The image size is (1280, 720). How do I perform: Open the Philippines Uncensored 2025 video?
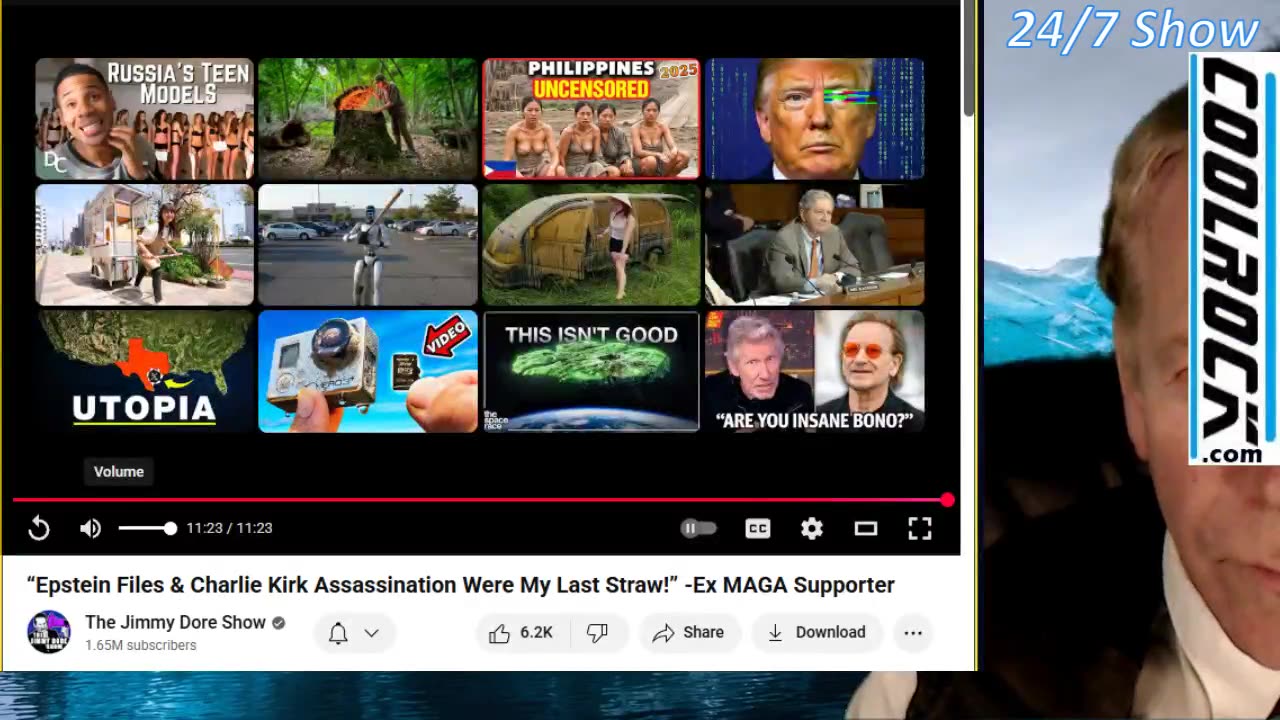pos(591,118)
